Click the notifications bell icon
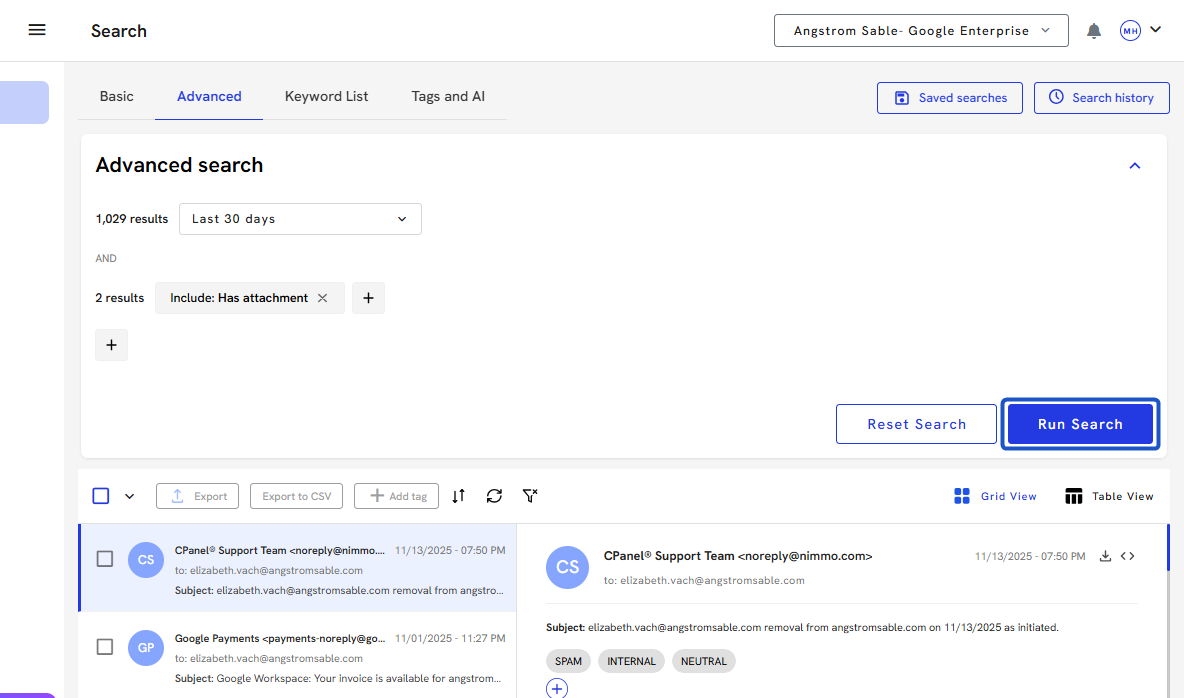1184x698 pixels. (x=1094, y=31)
